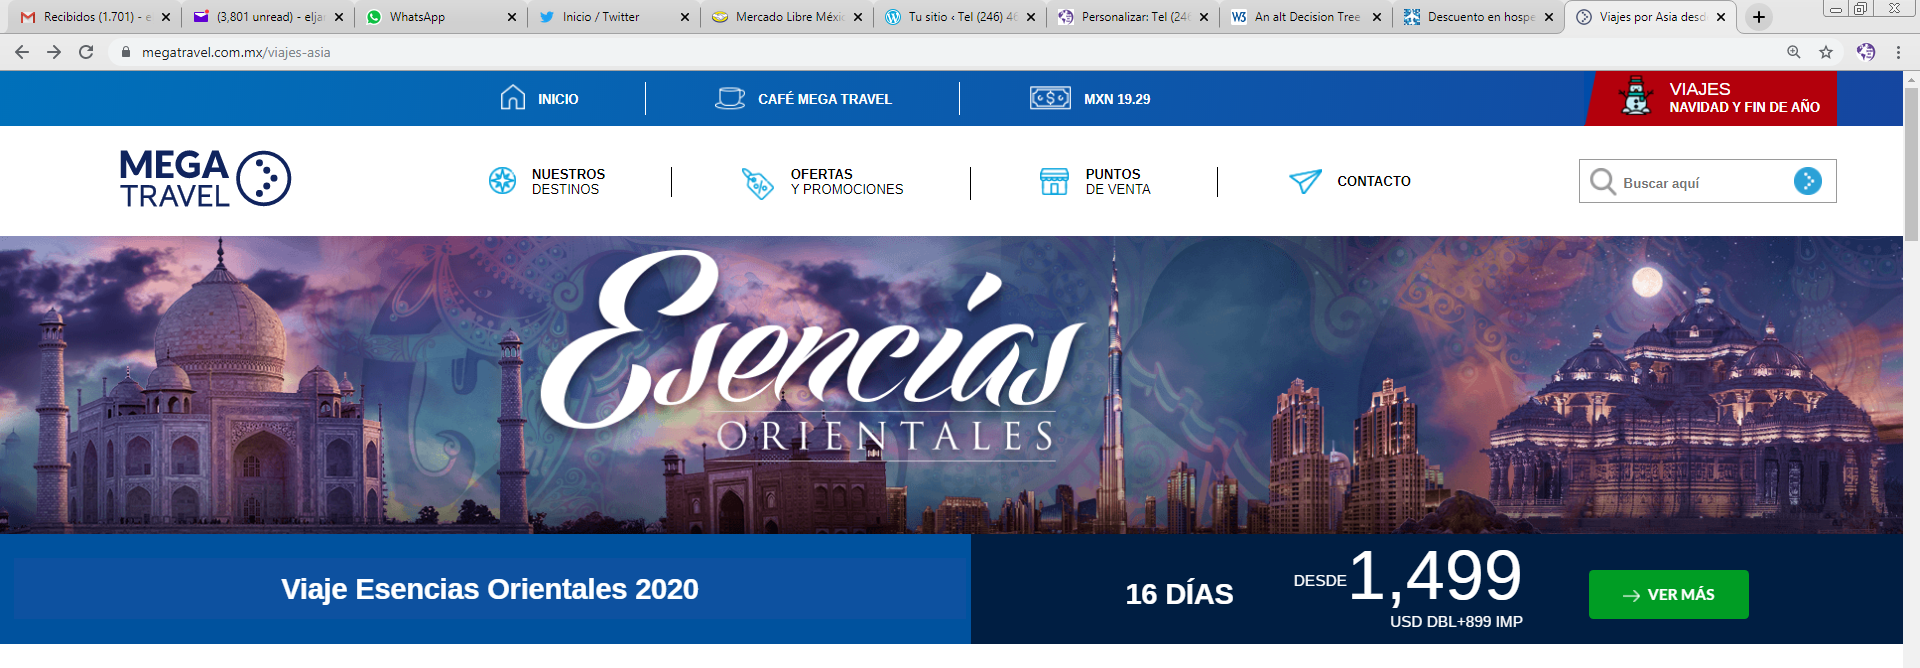Bookmark this page with the star icon

[1826, 52]
